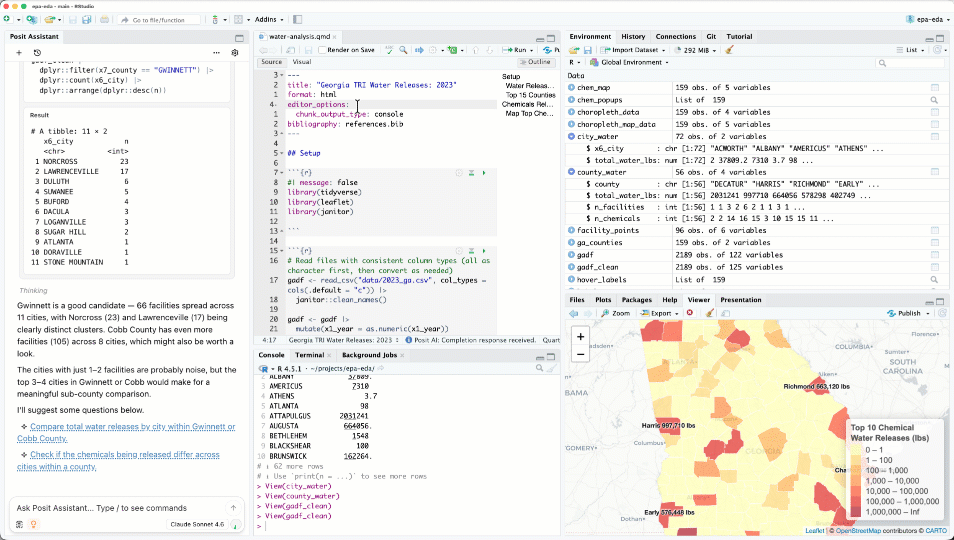Expand the gadf_clean object details

point(571,267)
